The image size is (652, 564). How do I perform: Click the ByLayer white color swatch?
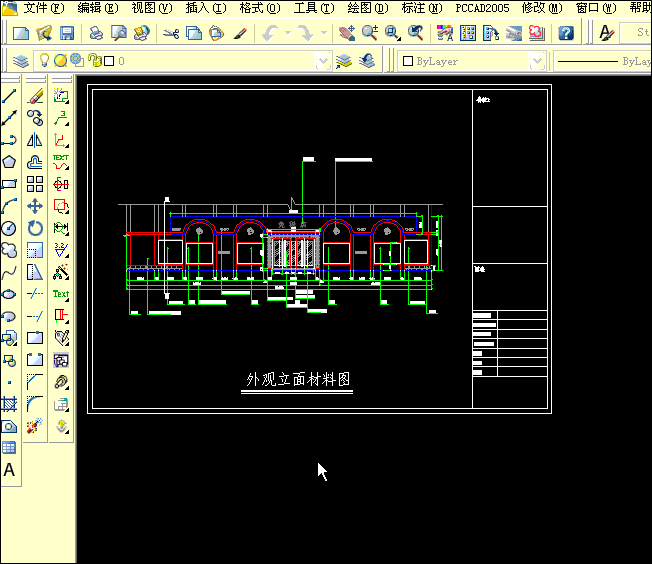(x=408, y=61)
